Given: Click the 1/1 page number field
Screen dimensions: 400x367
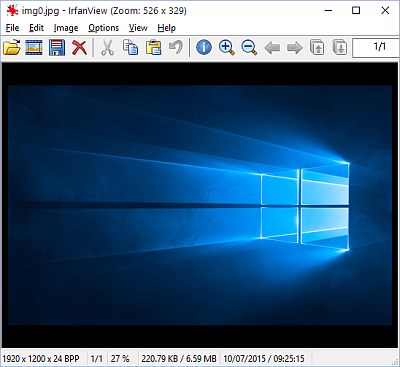Looking at the screenshot, I should tap(376, 48).
